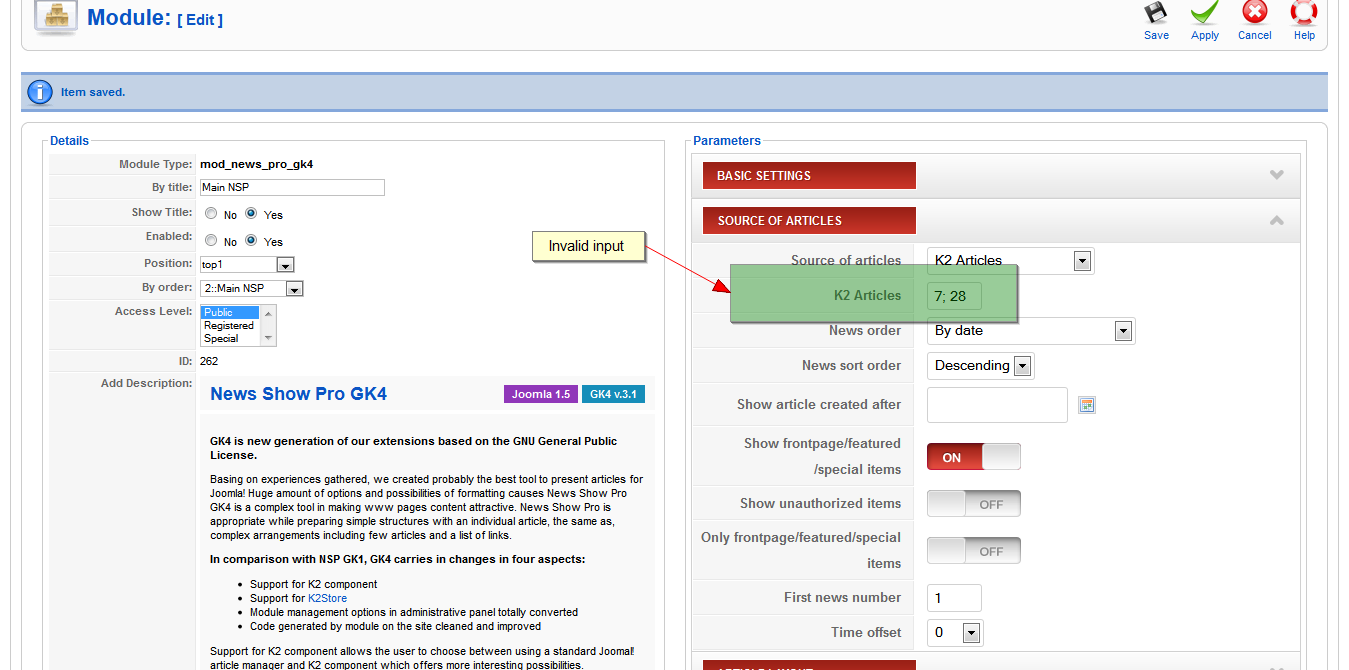Open the Time offset dropdown

coord(955,633)
